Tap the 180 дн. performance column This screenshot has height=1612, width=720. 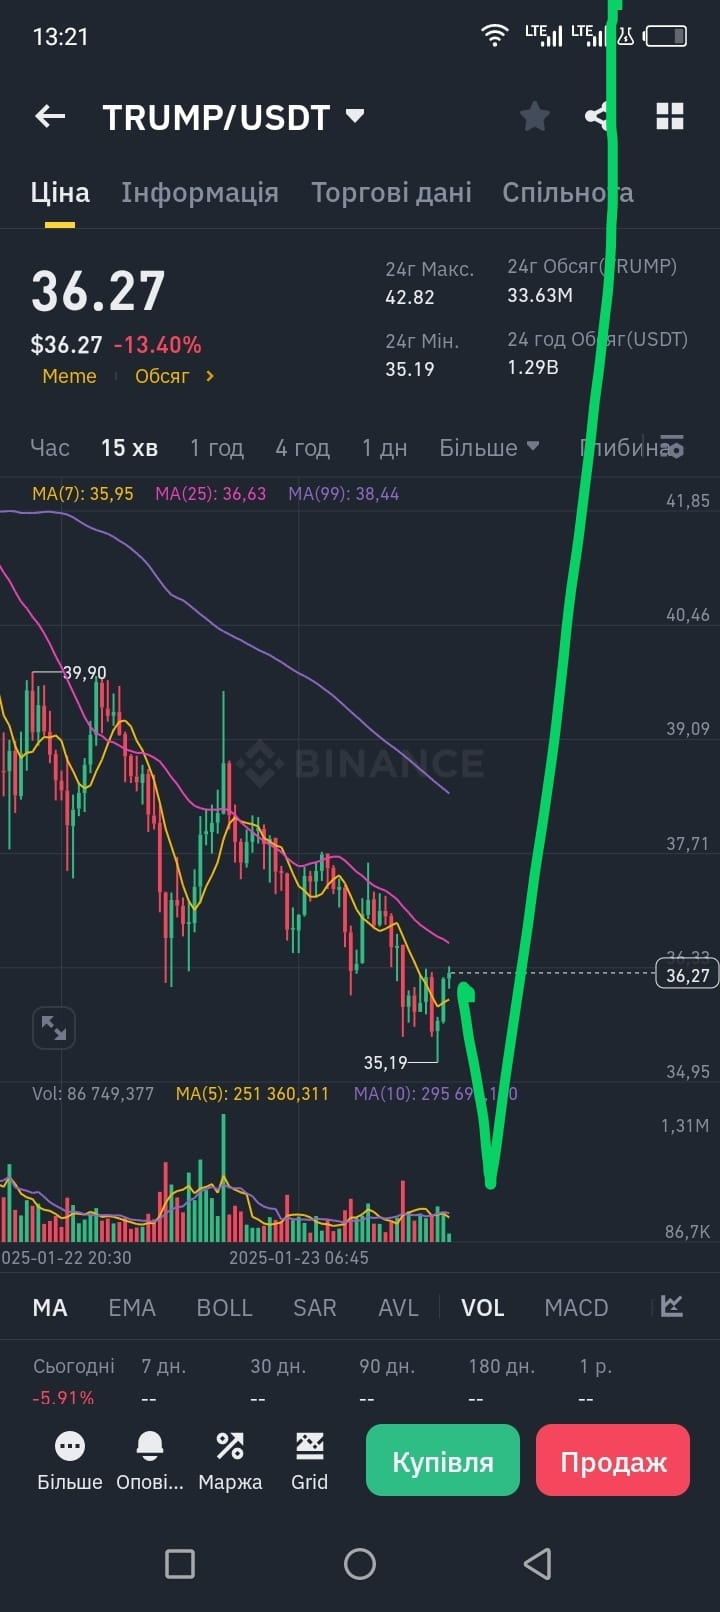click(502, 1381)
